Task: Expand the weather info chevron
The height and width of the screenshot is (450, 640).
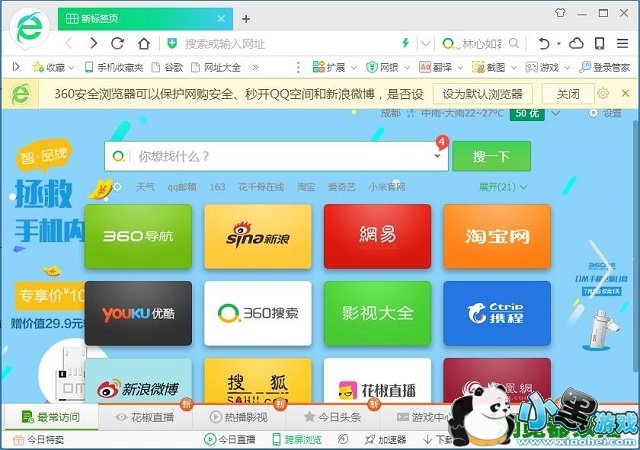Action: click(556, 113)
